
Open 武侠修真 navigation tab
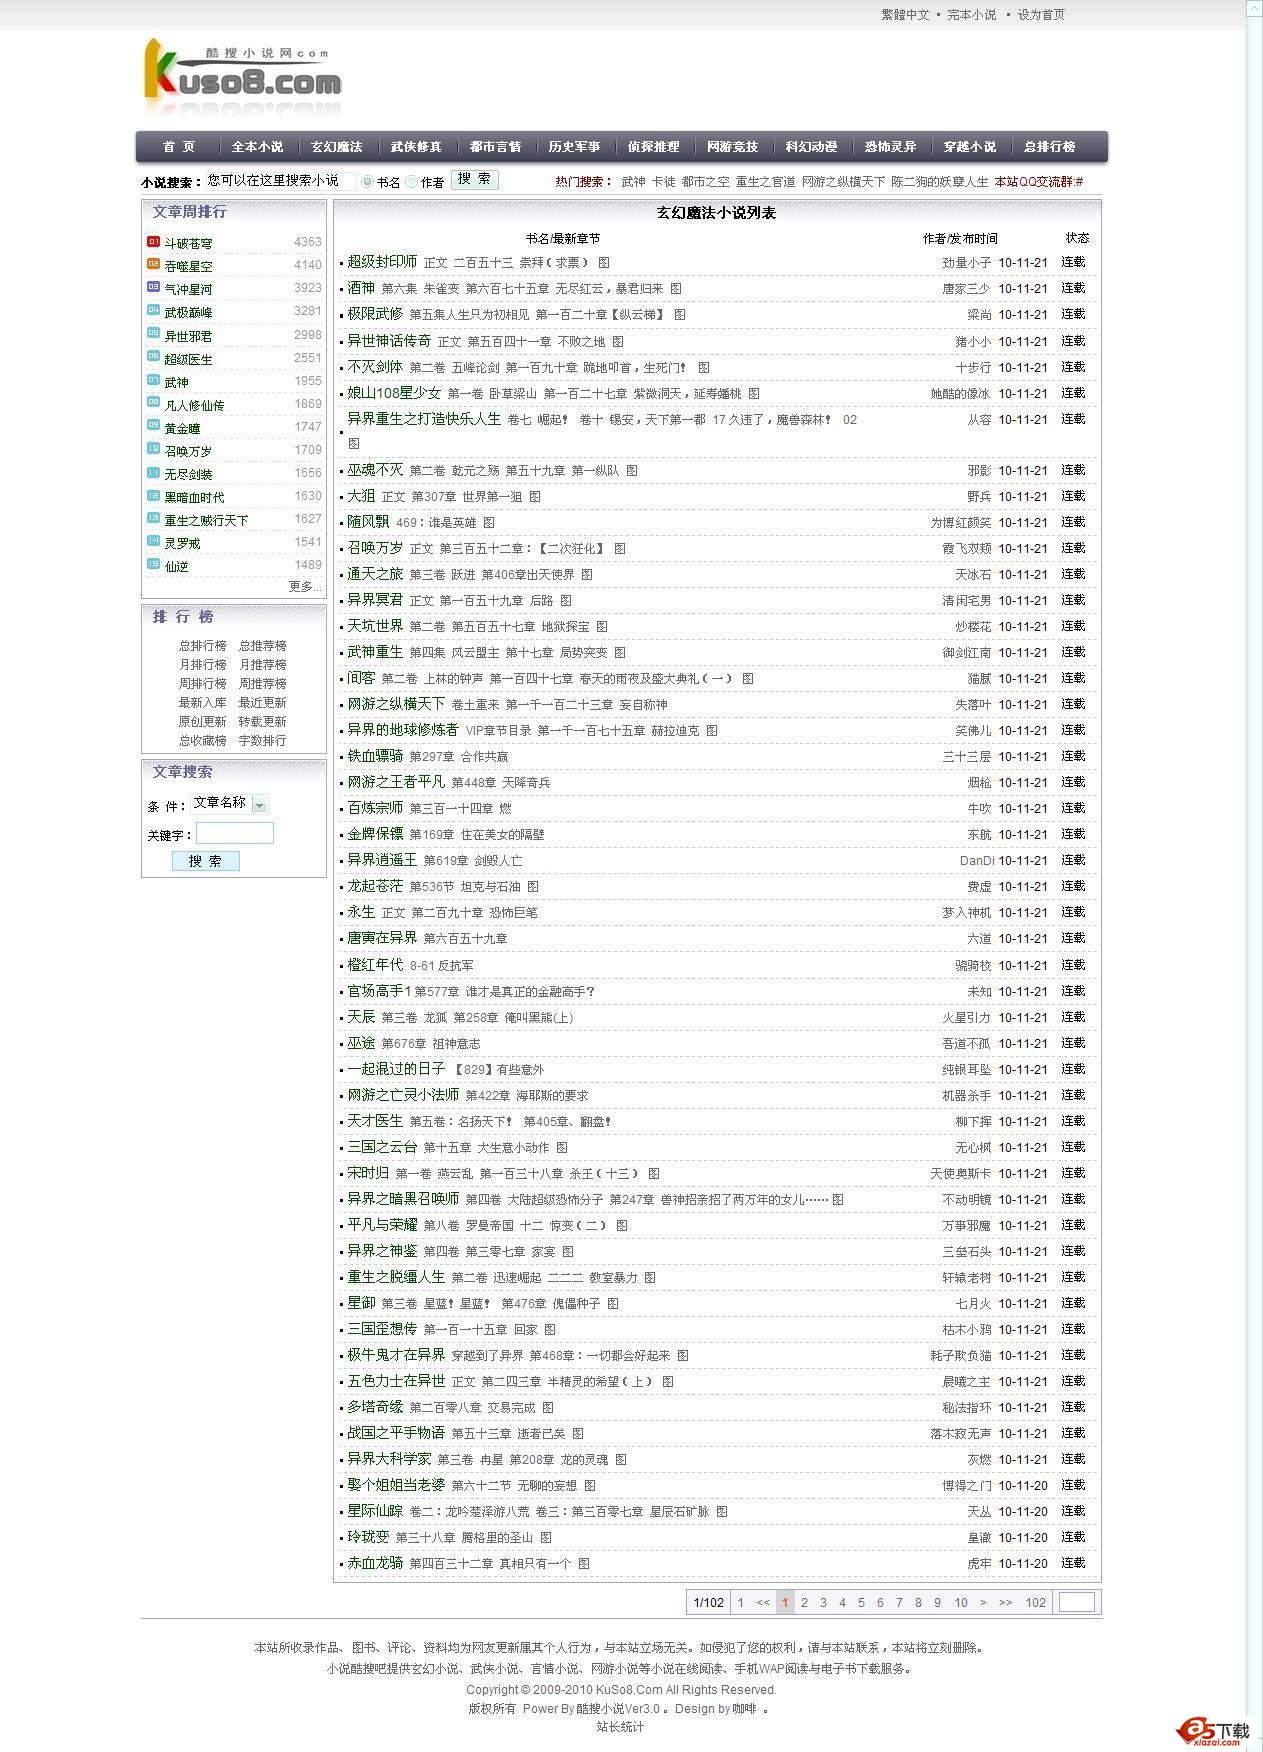click(416, 147)
